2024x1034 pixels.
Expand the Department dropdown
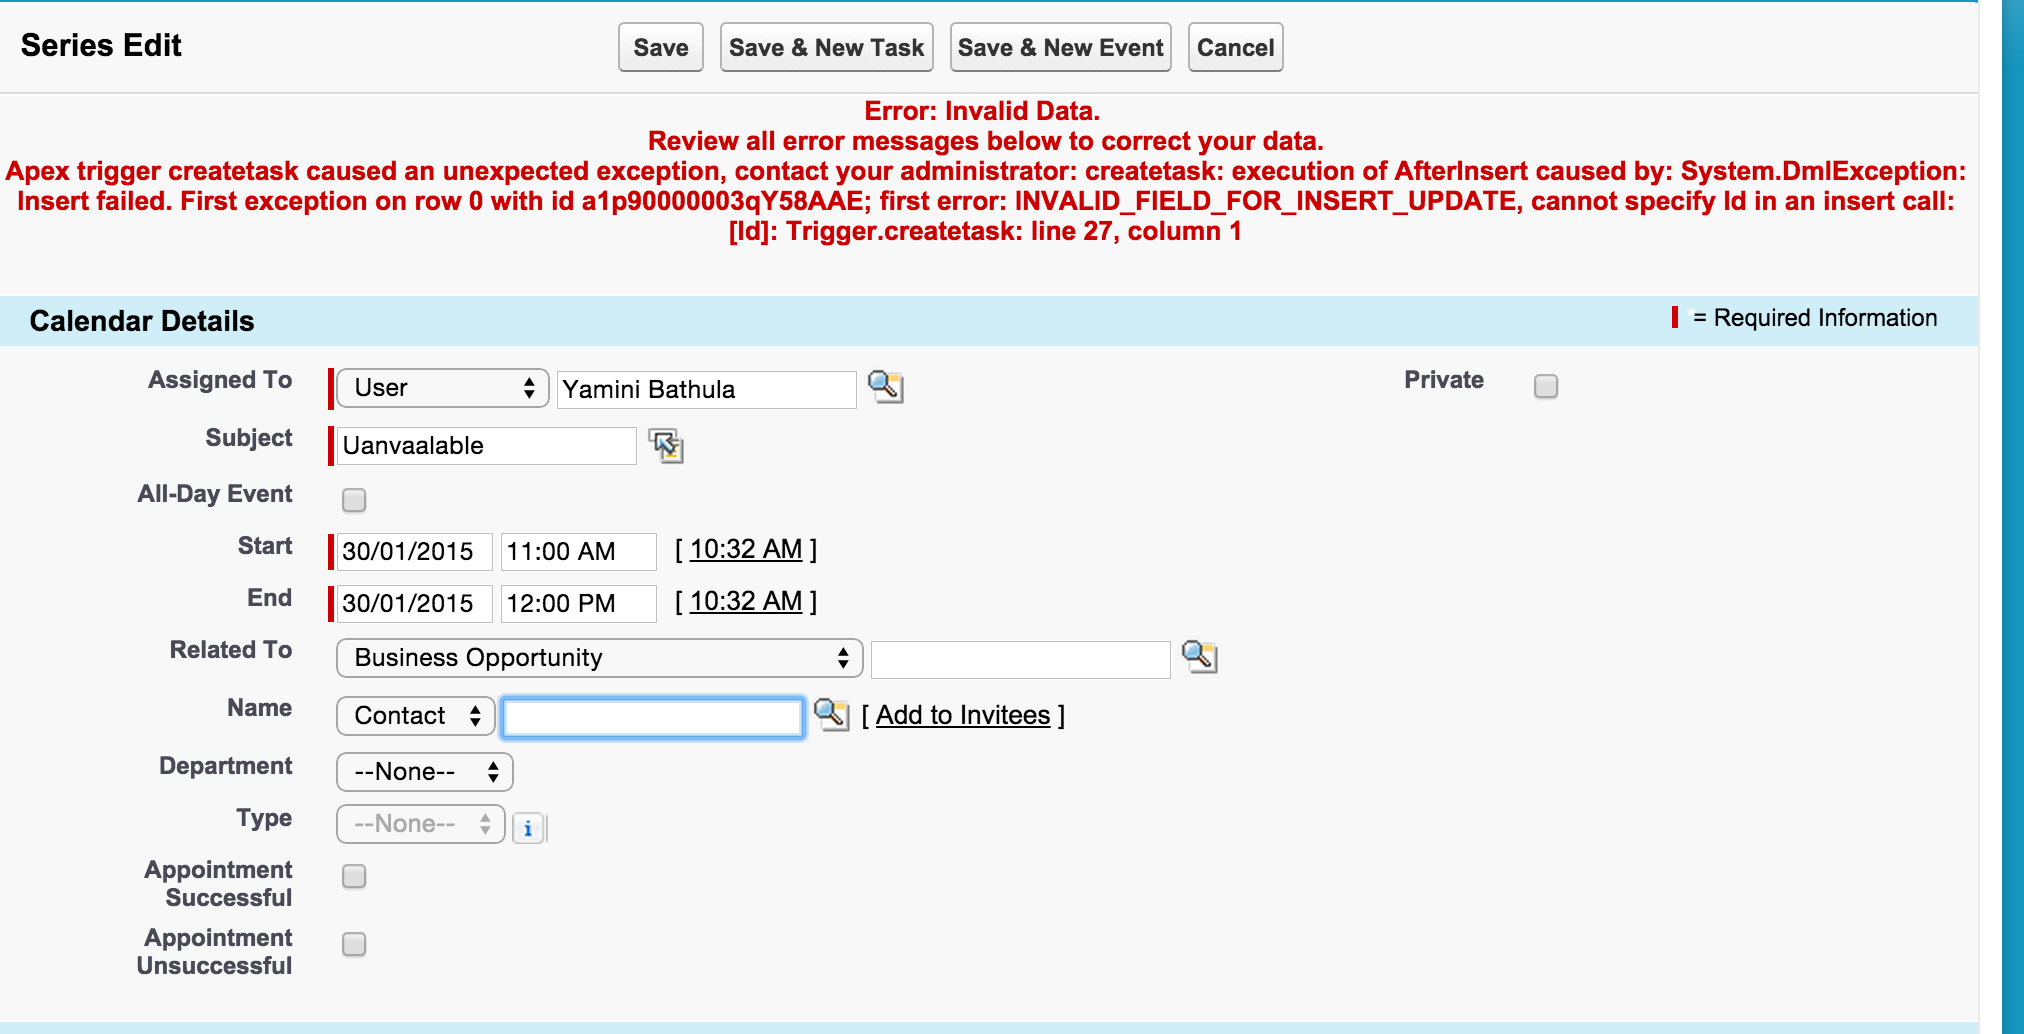coord(425,772)
